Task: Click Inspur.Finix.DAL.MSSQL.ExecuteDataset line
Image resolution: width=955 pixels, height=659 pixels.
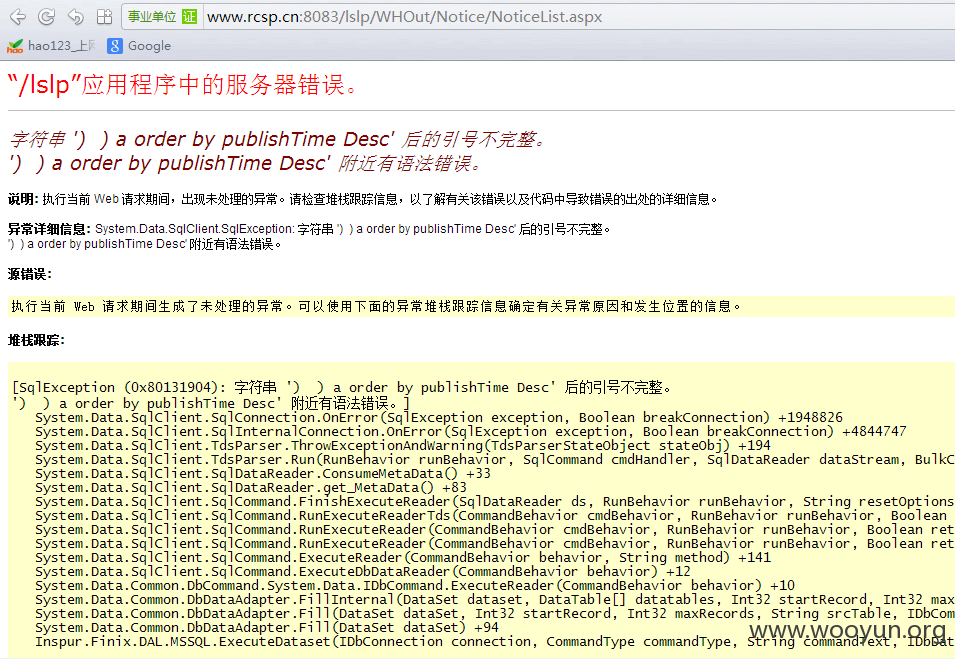Action: [x=495, y=642]
